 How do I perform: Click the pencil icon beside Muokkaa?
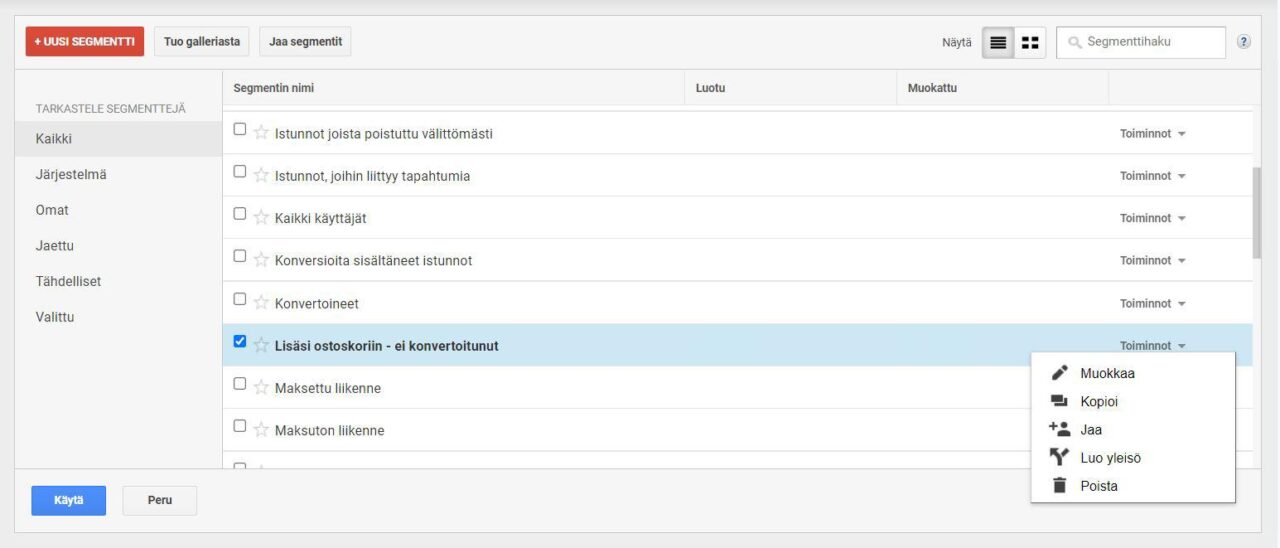pyautogui.click(x=1060, y=373)
